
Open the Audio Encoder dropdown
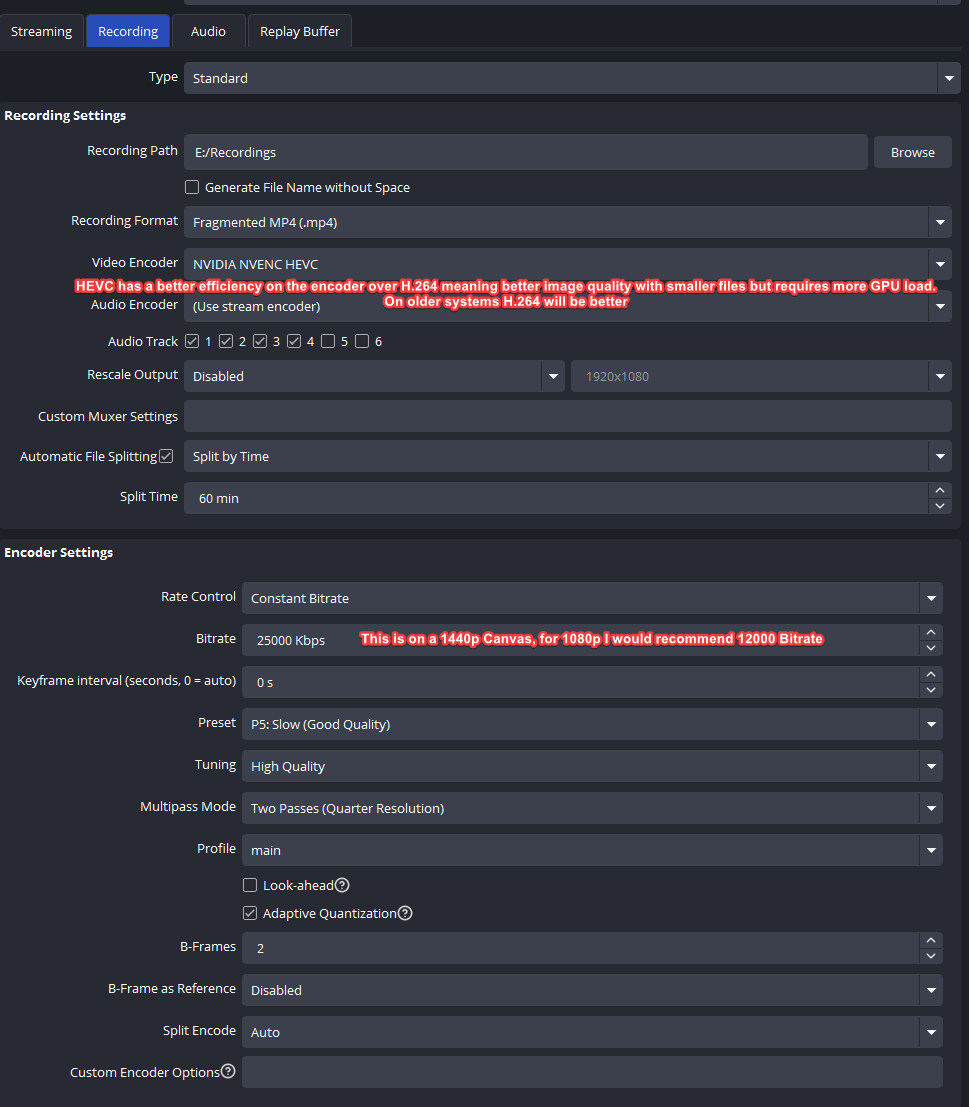[567, 306]
